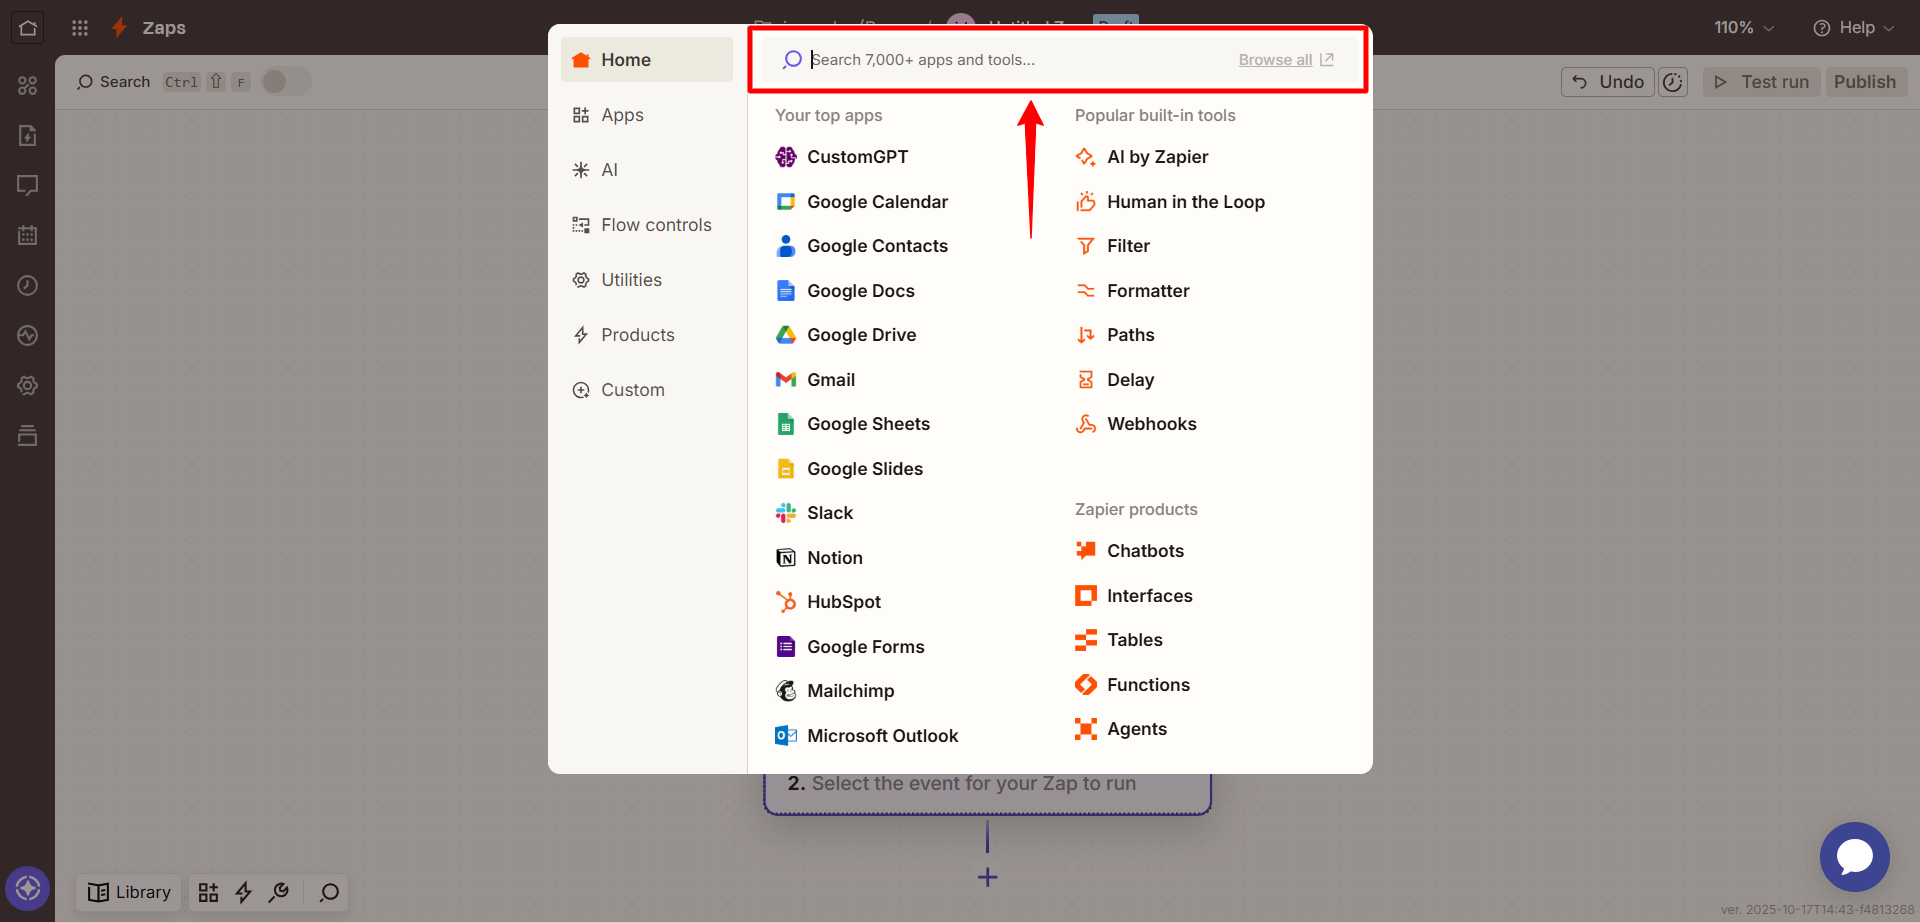Add a Paths step
The image size is (1920, 922).
(x=1115, y=335)
